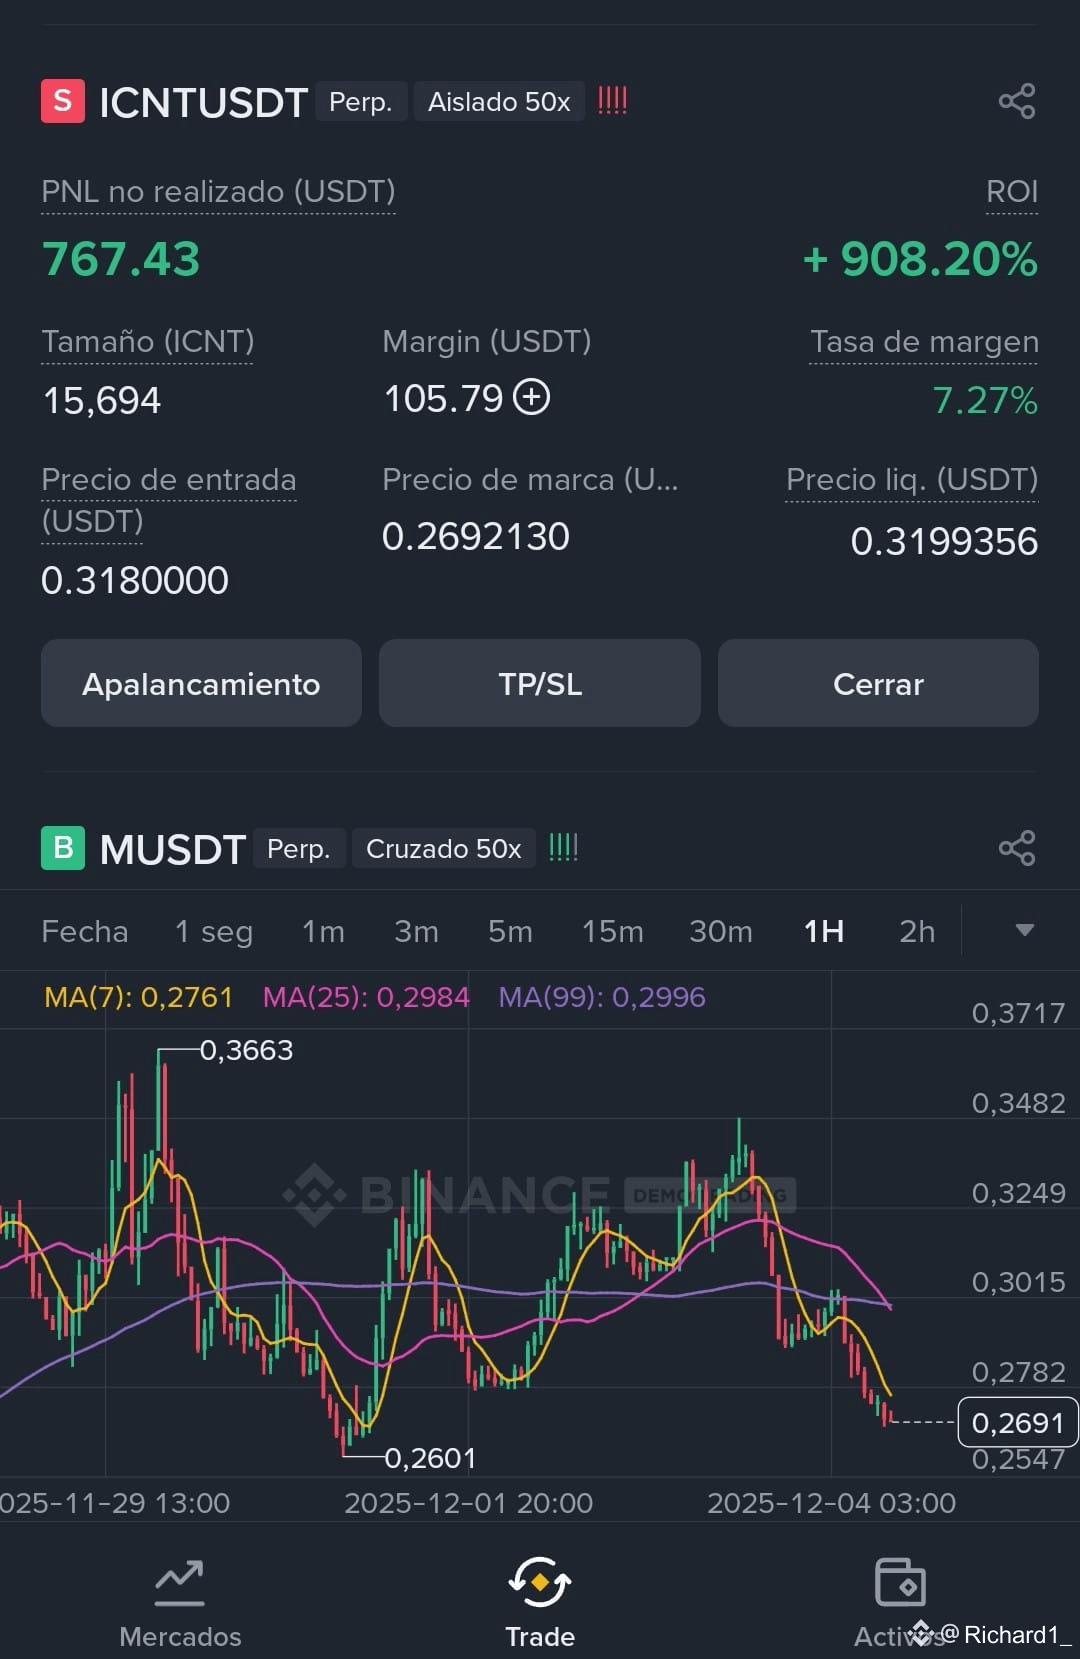Tap the MA(25): 0,2984 indicator
Image resolution: width=1080 pixels, height=1659 pixels.
tap(366, 997)
